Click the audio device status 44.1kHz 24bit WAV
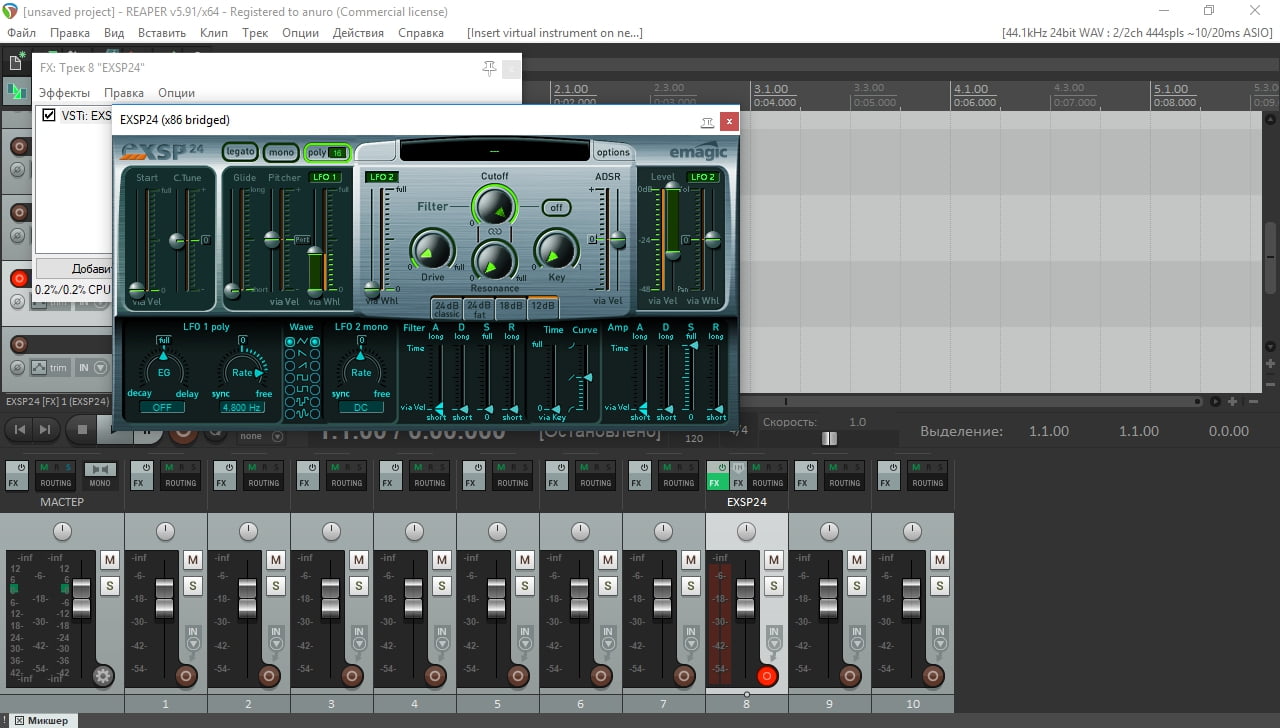The image size is (1280, 728). click(1138, 32)
